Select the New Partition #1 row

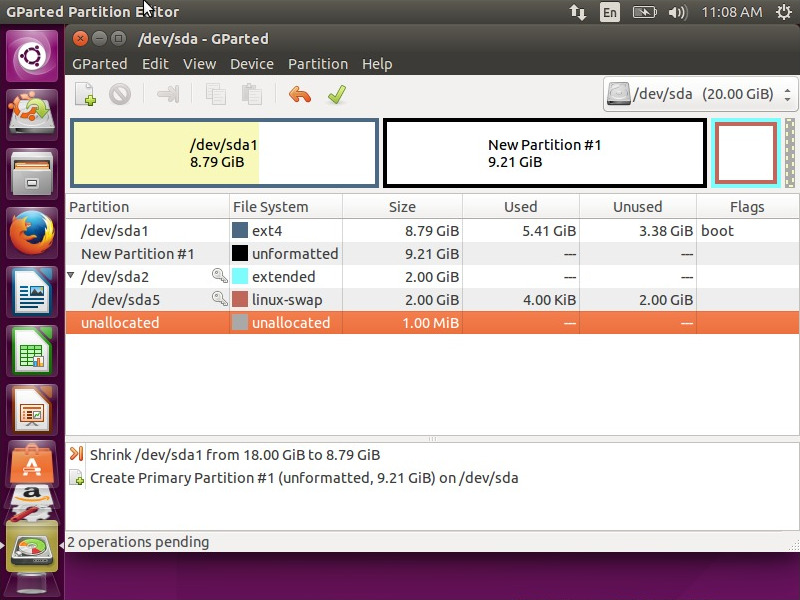pyautogui.click(x=432, y=254)
